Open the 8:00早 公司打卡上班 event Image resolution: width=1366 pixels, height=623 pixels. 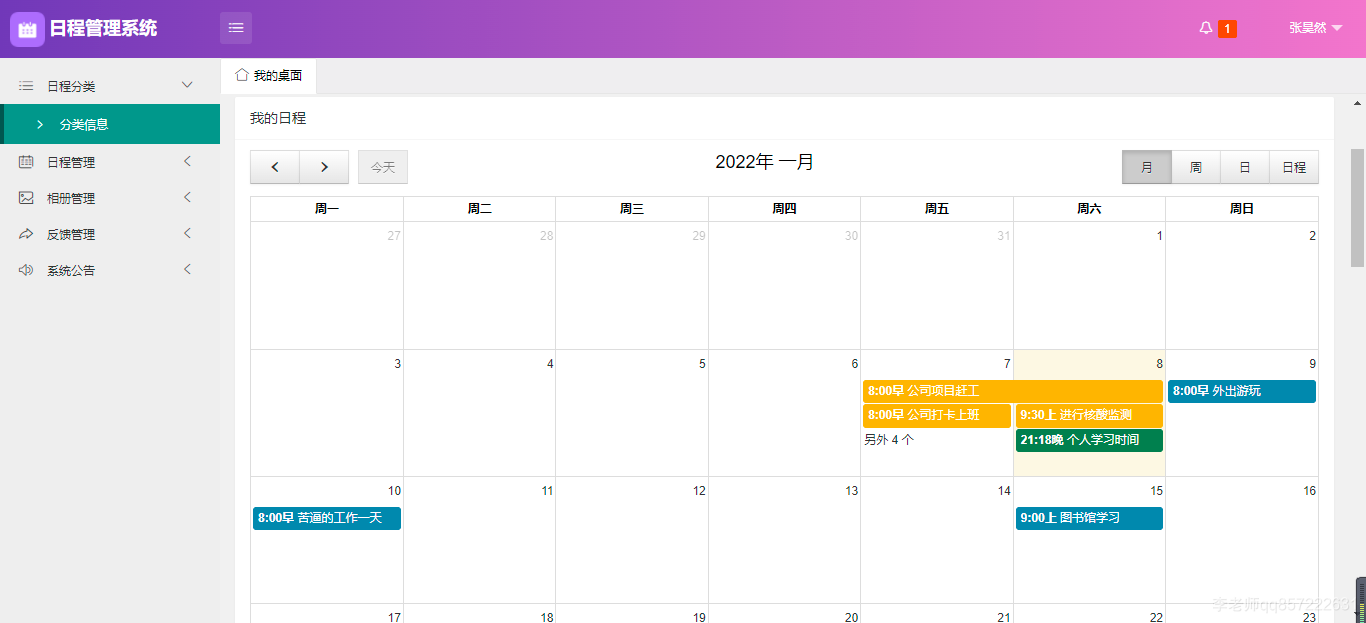[x=937, y=415]
